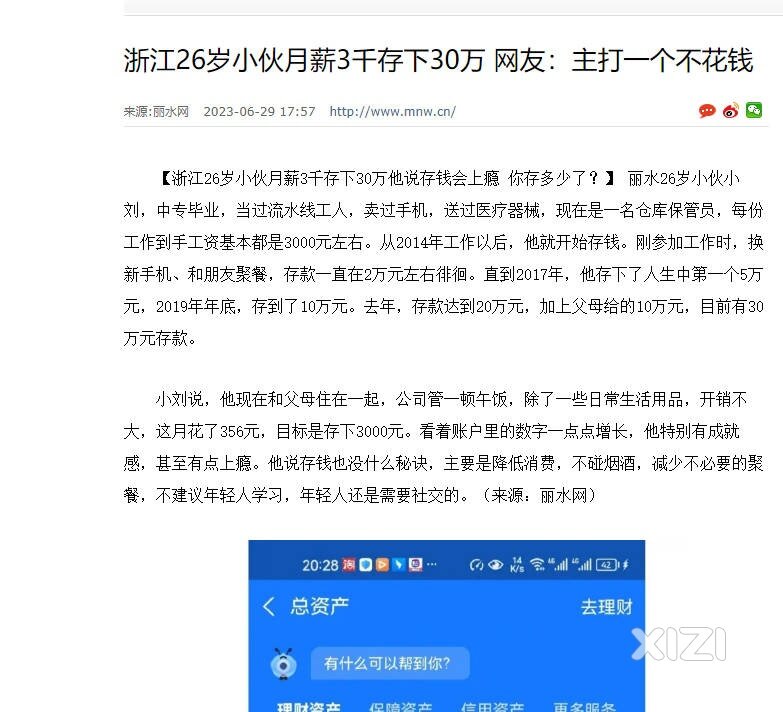The image size is (783, 712).
Task: Tap the 去理财 button
Action: 607,607
